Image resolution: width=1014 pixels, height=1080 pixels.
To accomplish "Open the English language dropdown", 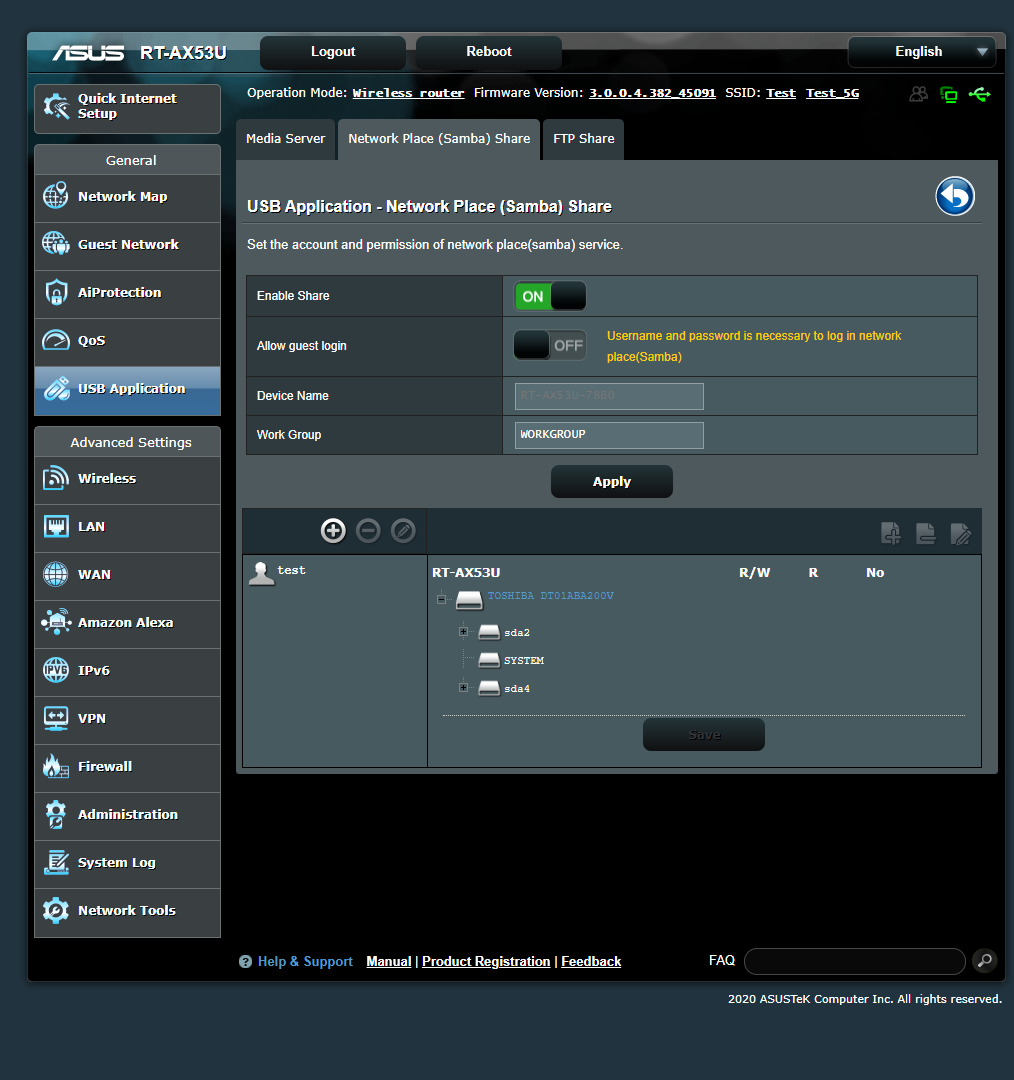I will point(922,52).
